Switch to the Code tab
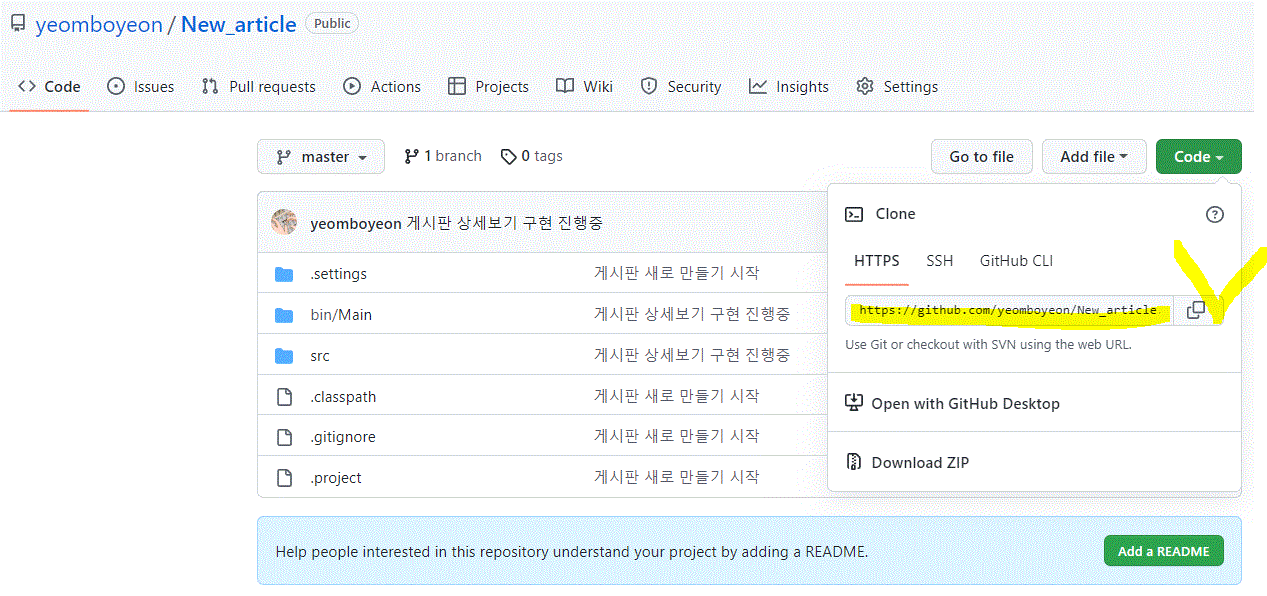The height and width of the screenshot is (596, 1267). tap(49, 87)
